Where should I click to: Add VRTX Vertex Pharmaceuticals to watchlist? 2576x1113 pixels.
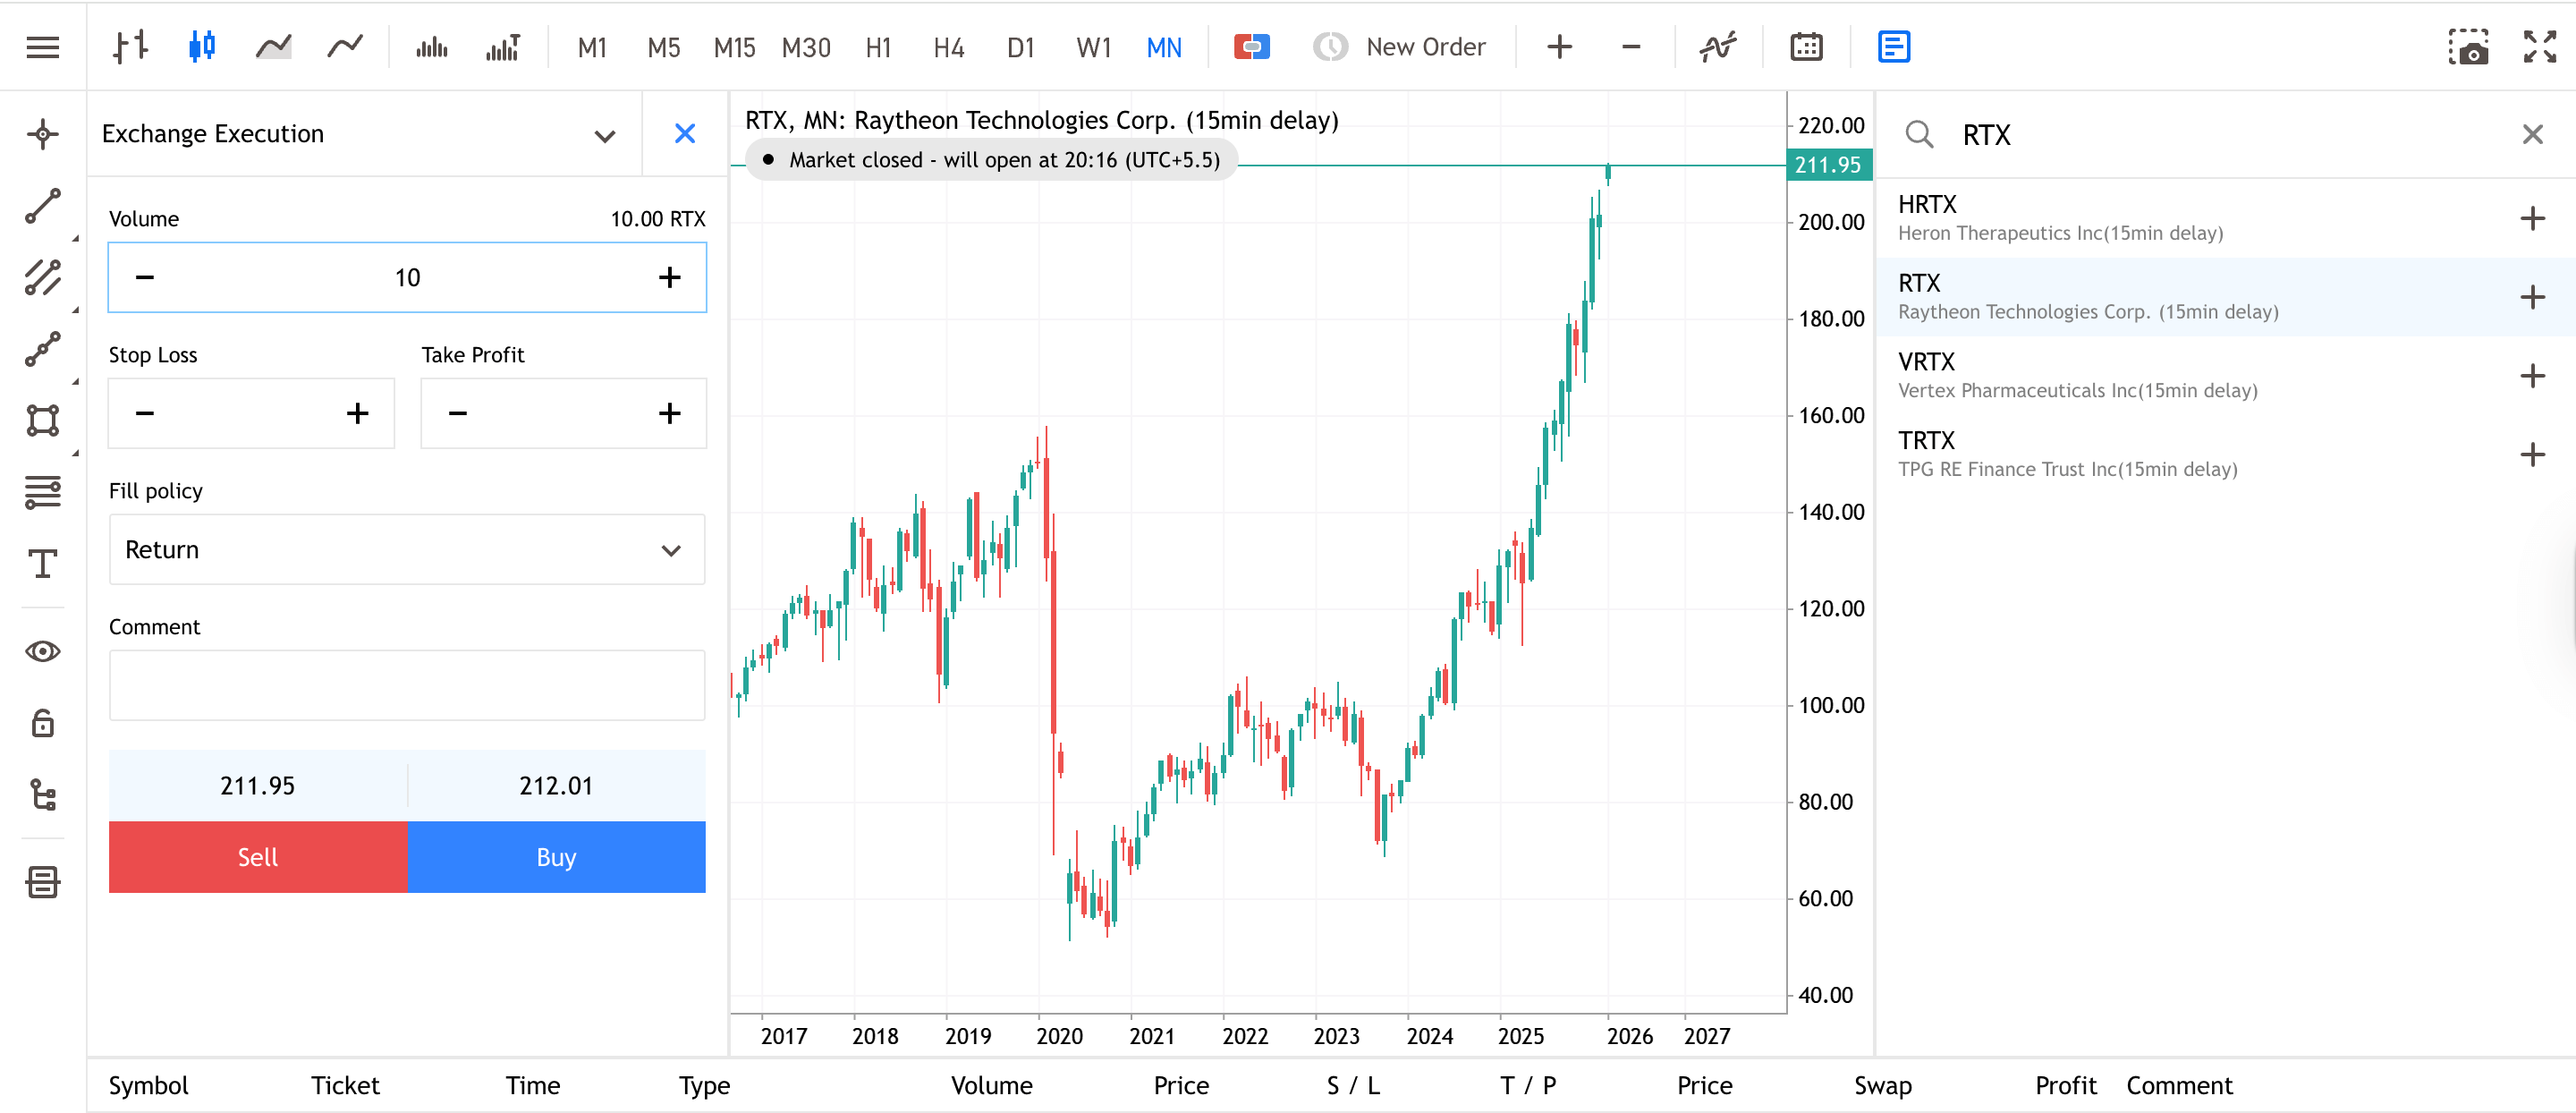pos(2532,376)
